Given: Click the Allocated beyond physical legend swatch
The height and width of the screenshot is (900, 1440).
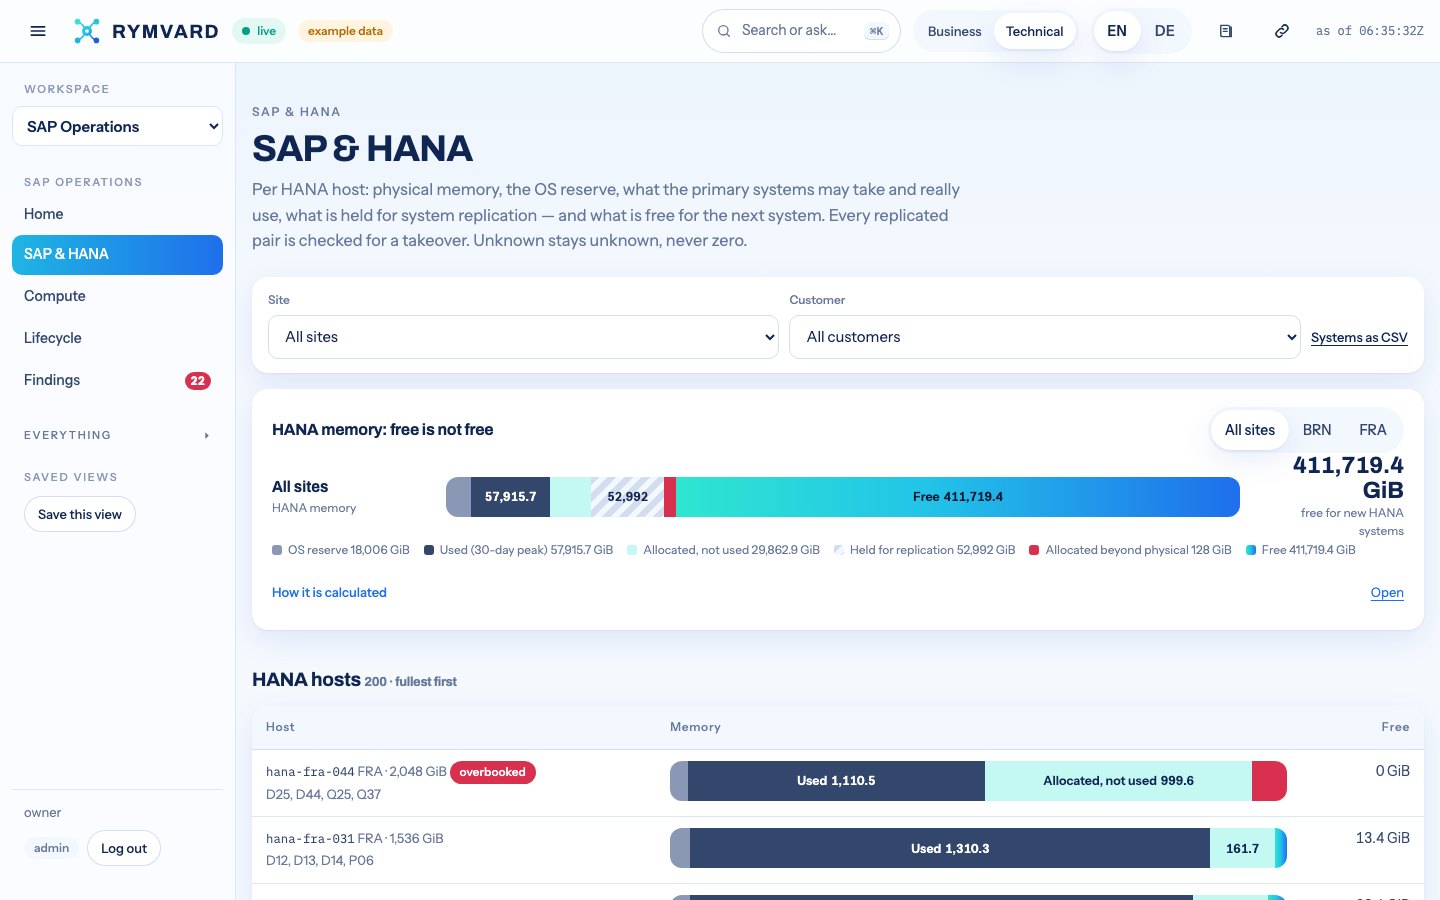Looking at the screenshot, I should pyautogui.click(x=1034, y=550).
